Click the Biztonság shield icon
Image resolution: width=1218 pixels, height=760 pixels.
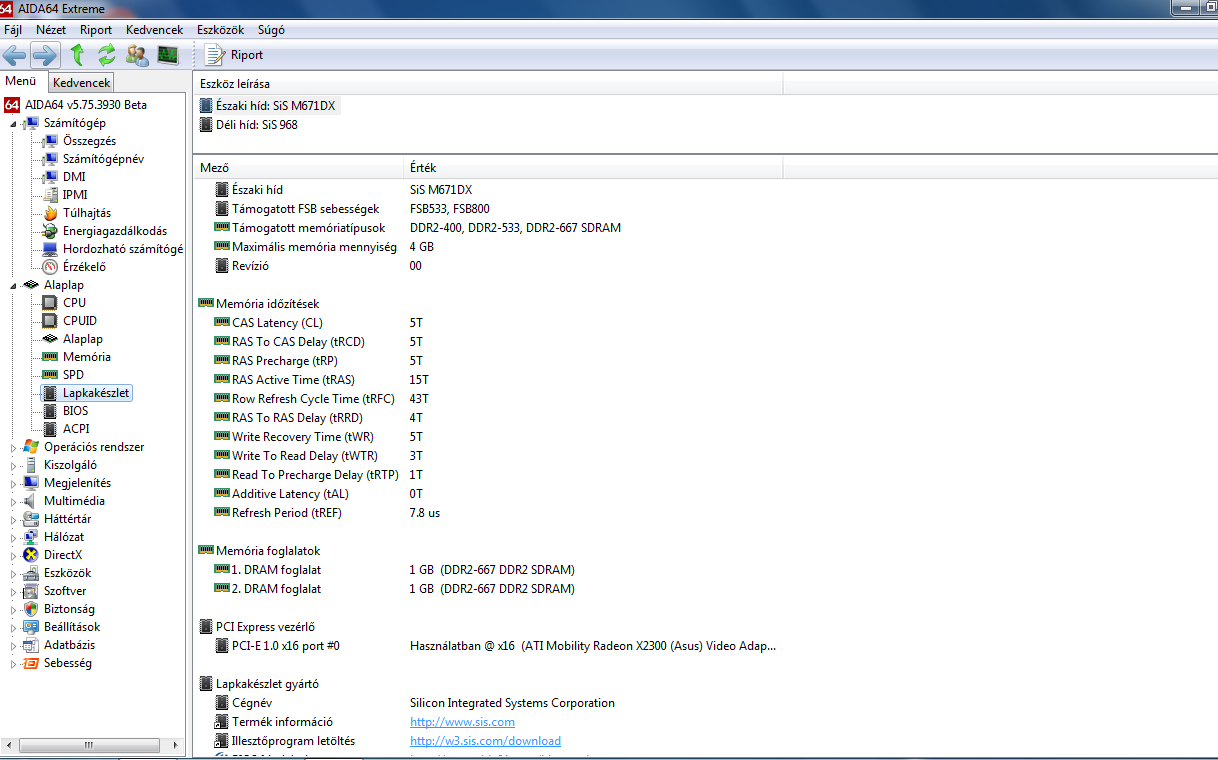click(x=31, y=609)
